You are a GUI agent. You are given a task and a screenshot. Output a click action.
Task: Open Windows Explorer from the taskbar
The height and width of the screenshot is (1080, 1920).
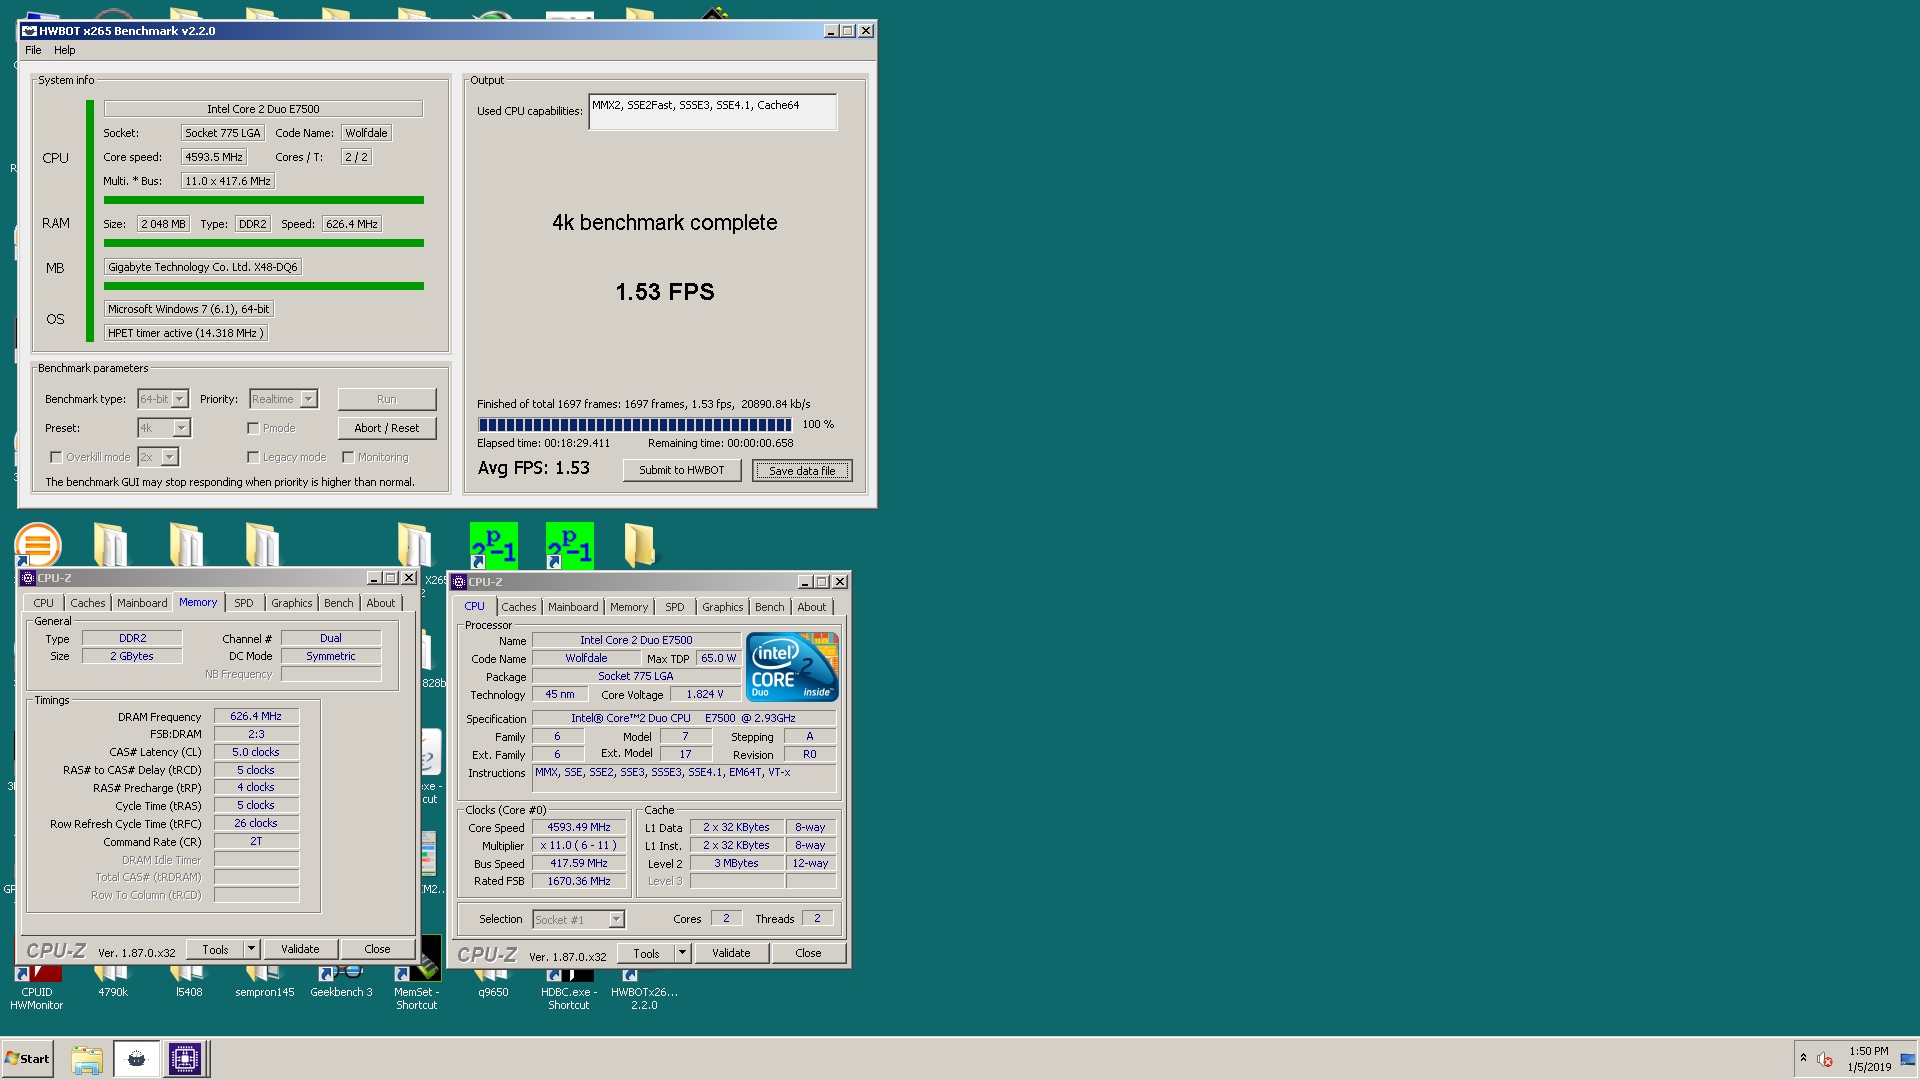87,1059
